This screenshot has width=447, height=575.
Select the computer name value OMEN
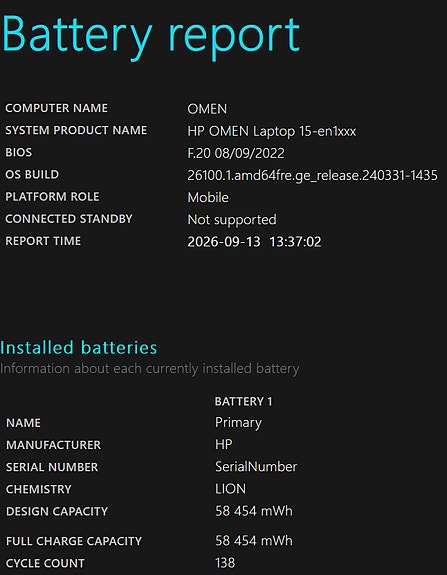tap(207, 109)
